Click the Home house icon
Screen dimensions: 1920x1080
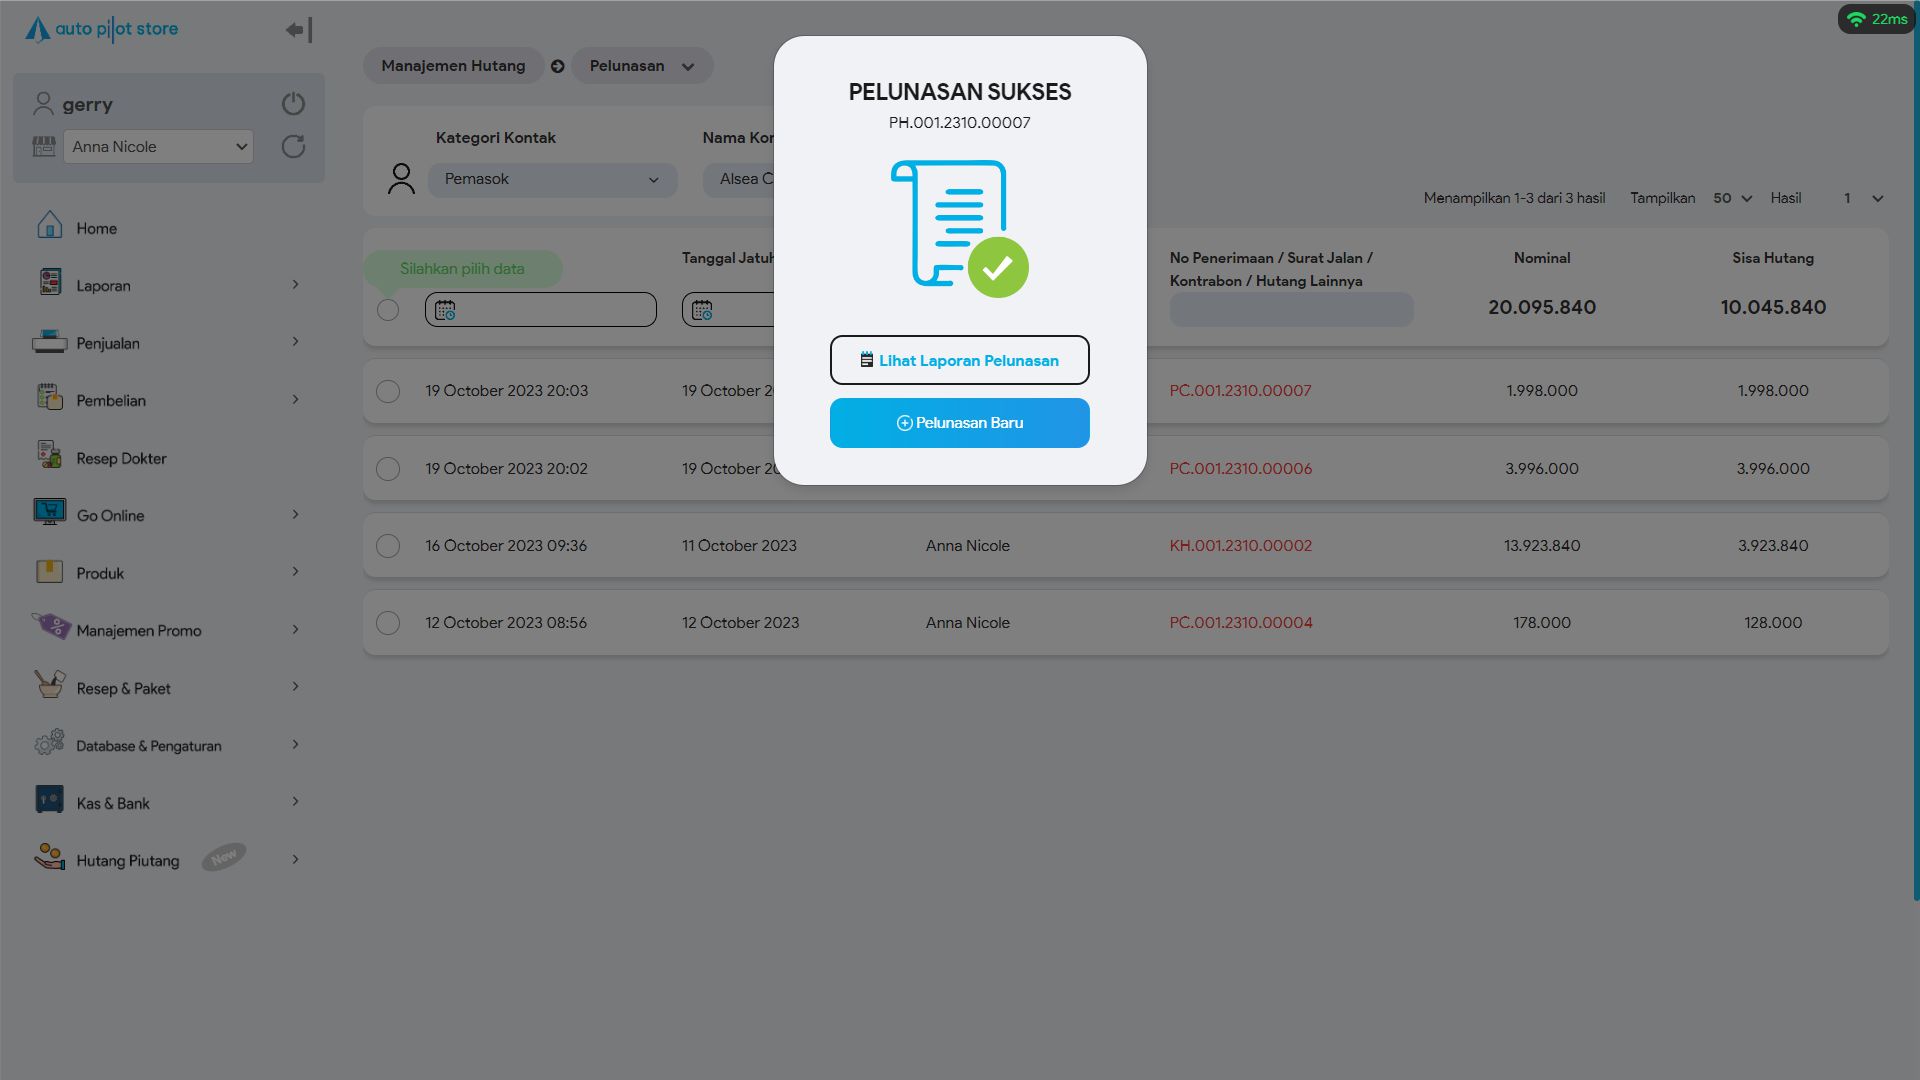[x=49, y=226]
